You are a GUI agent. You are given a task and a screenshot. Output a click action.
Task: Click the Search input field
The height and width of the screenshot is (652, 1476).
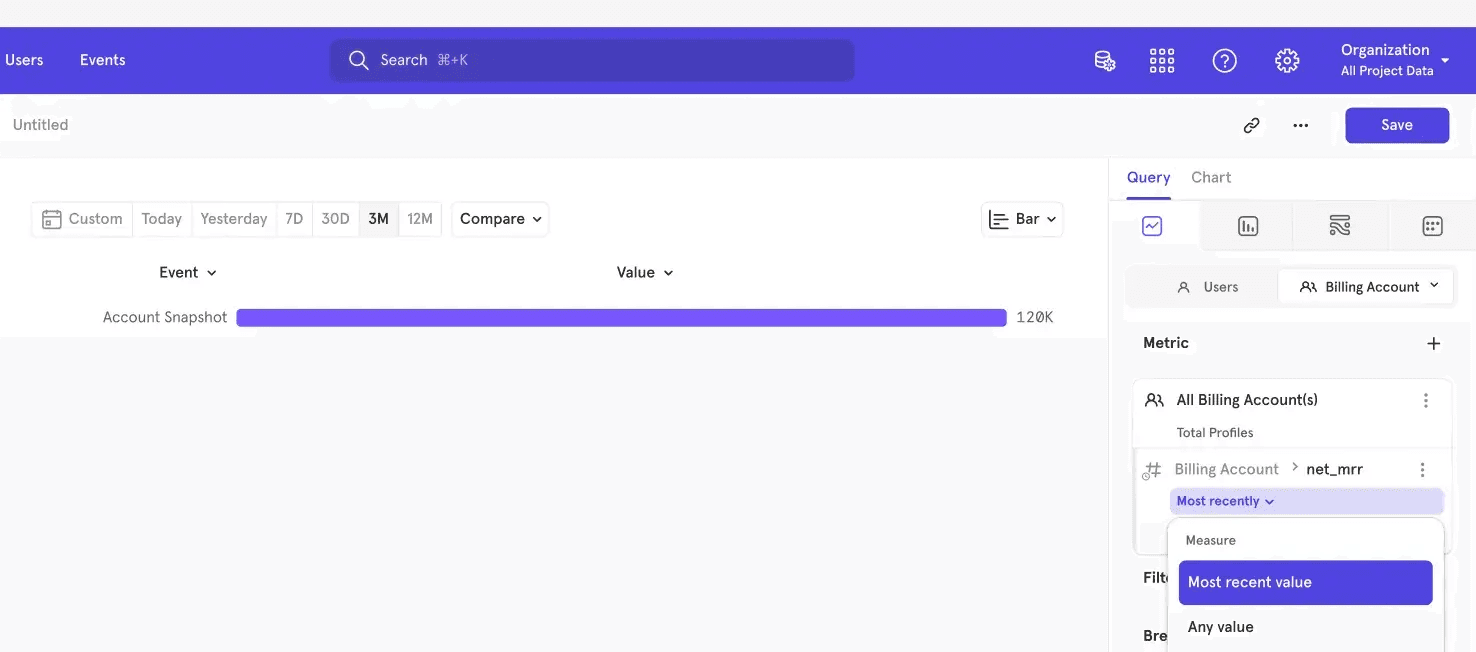[592, 60]
